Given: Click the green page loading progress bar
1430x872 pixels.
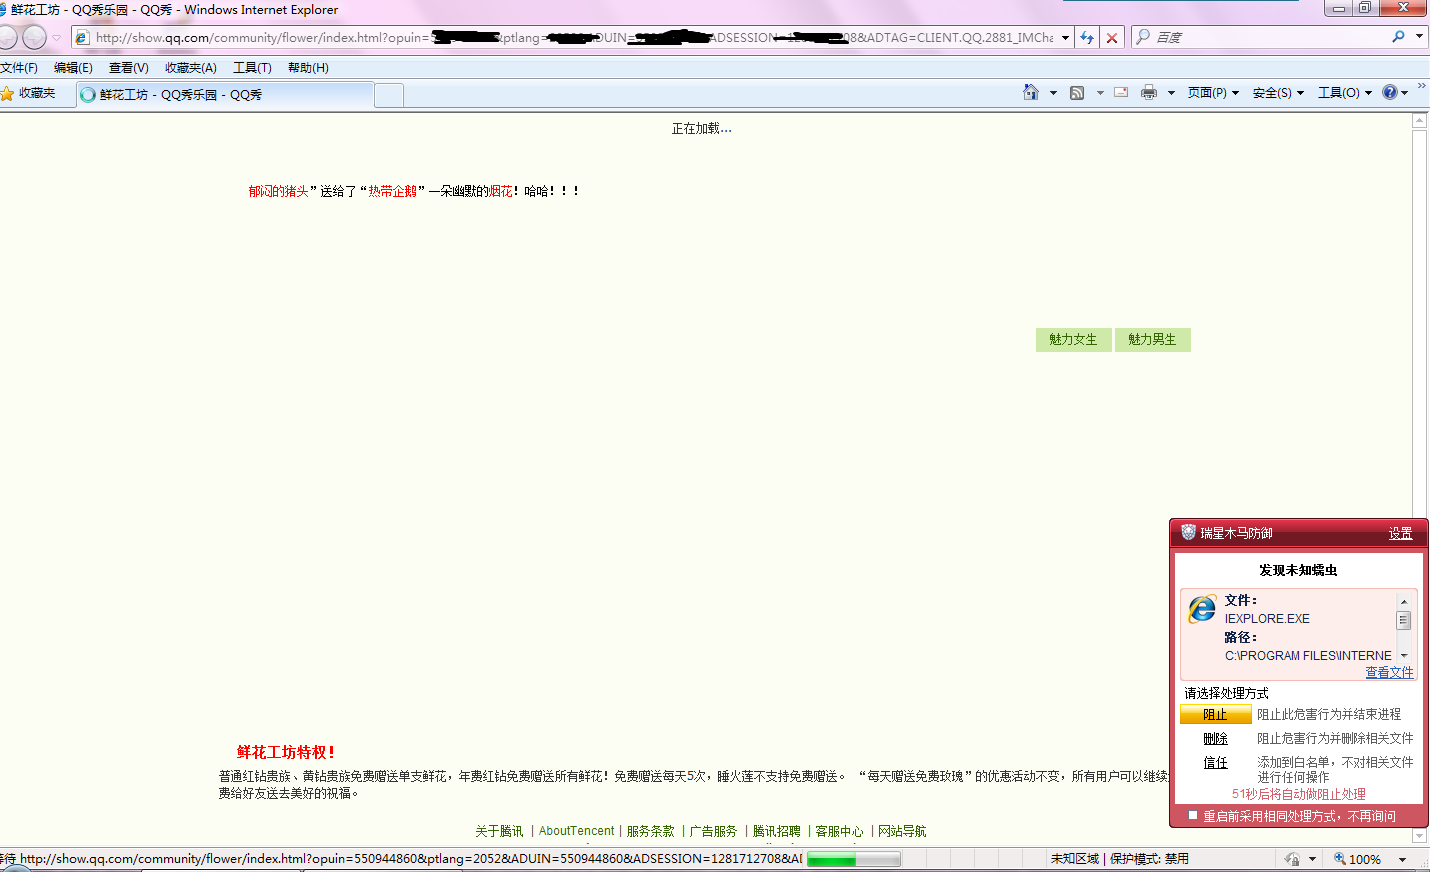Looking at the screenshot, I should pos(854,859).
